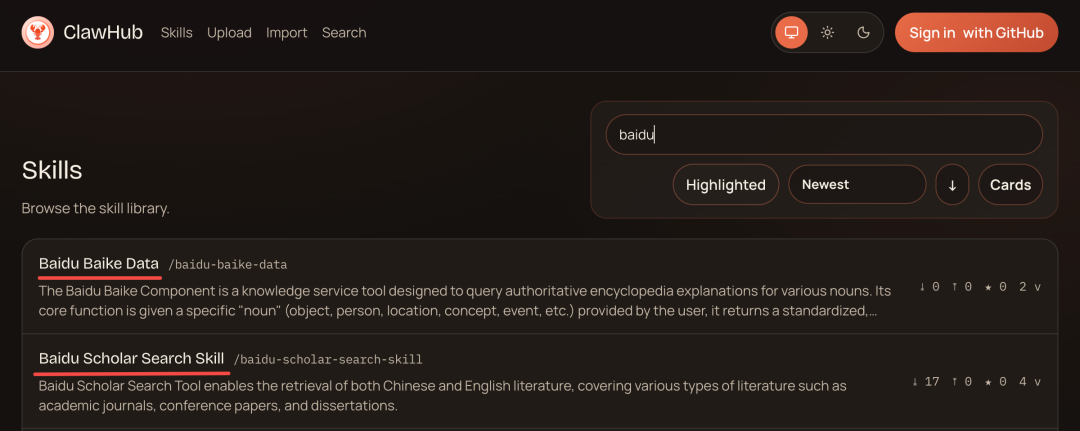Select the light theme sun icon
The image size is (1080, 431).
[x=827, y=33]
